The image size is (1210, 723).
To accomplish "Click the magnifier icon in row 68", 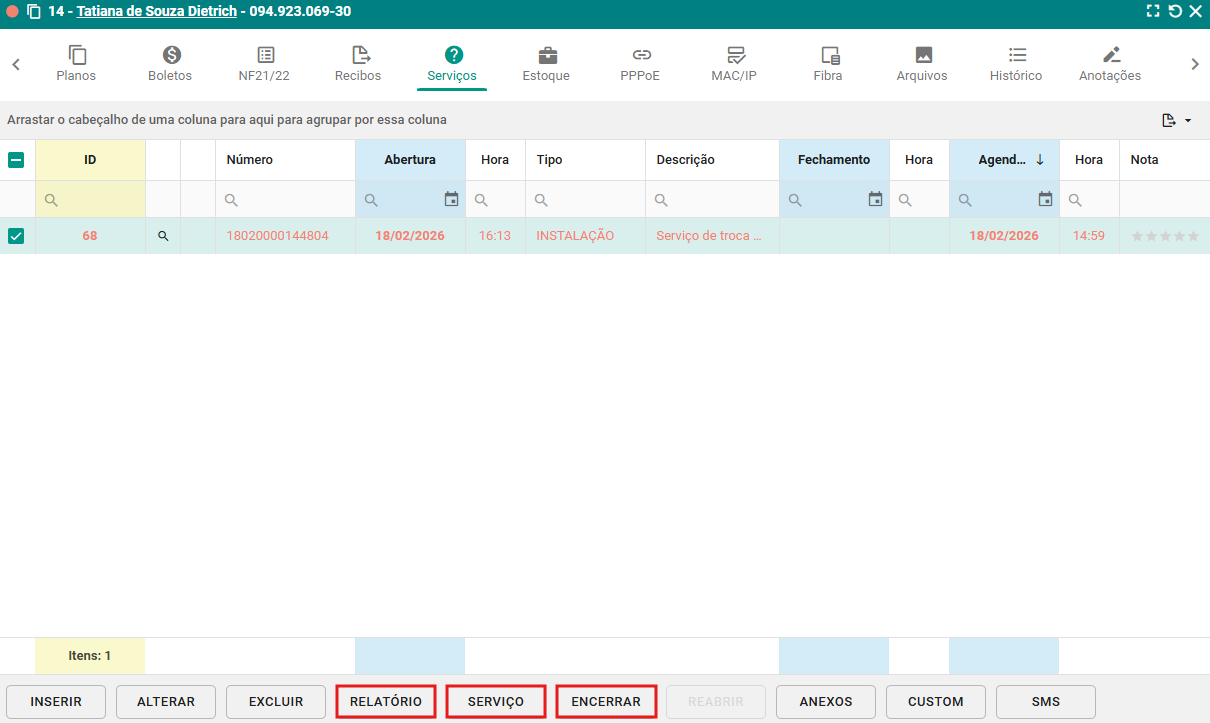I will point(163,237).
